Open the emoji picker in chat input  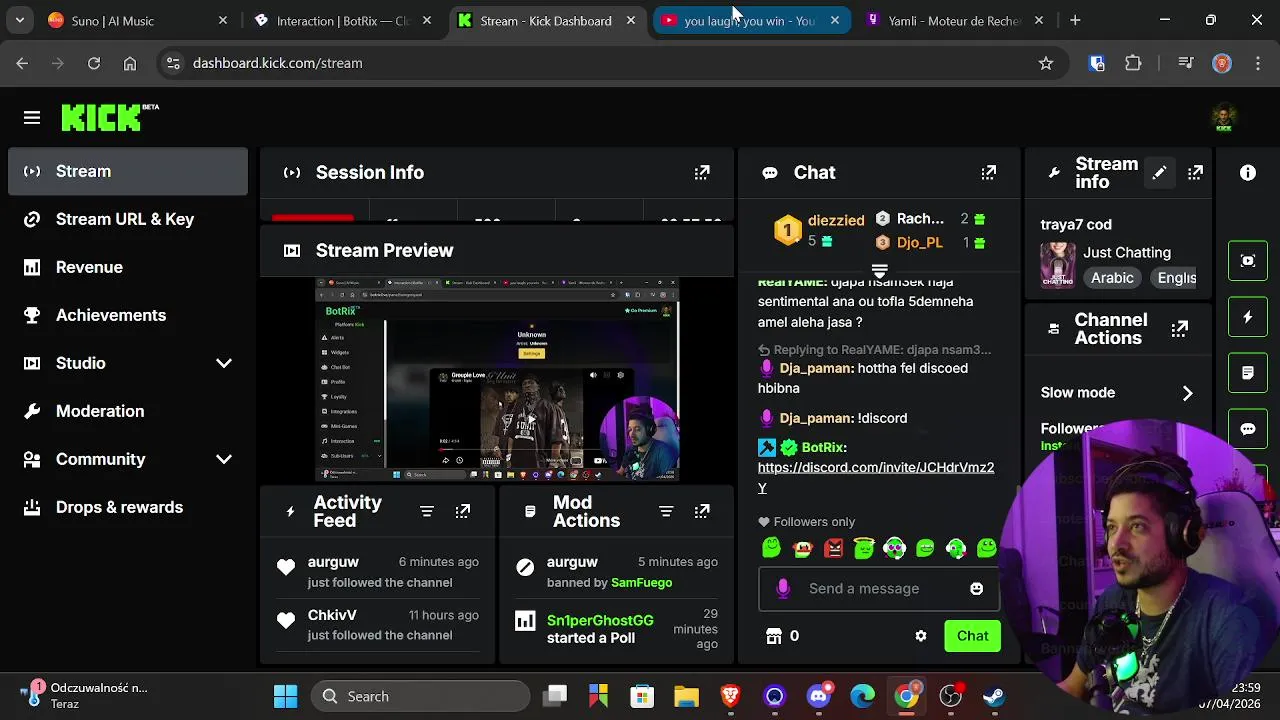click(x=977, y=589)
